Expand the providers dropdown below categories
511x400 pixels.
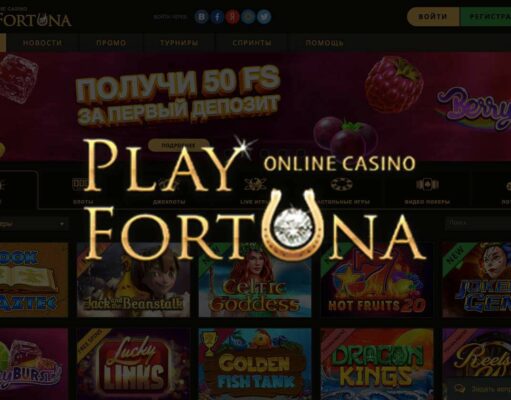click(33, 224)
